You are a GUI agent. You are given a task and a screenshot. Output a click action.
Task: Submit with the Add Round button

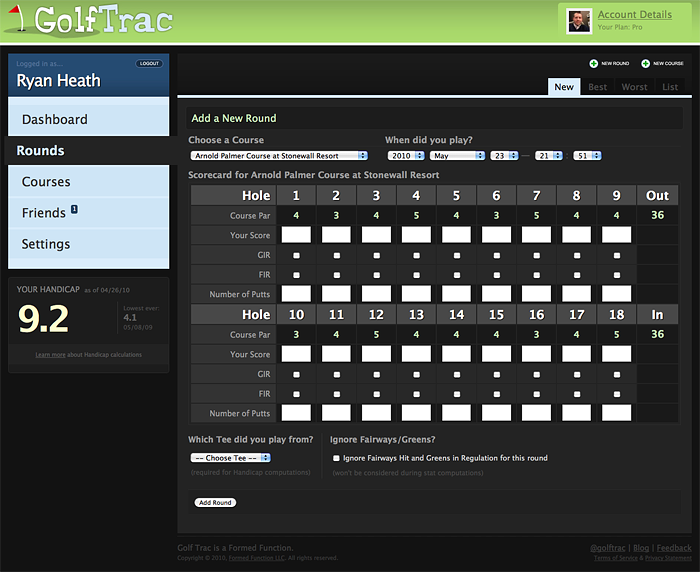point(215,503)
